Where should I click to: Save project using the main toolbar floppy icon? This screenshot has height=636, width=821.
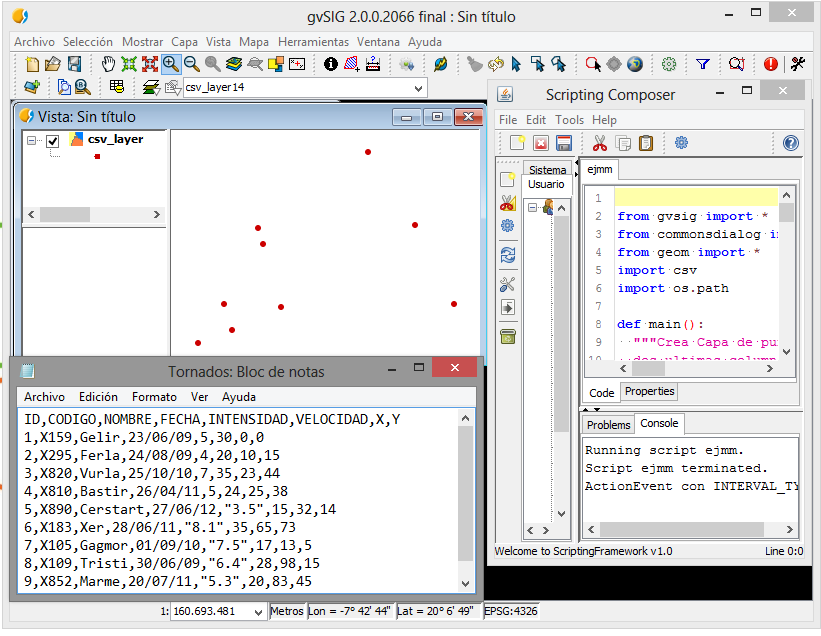tap(75, 64)
